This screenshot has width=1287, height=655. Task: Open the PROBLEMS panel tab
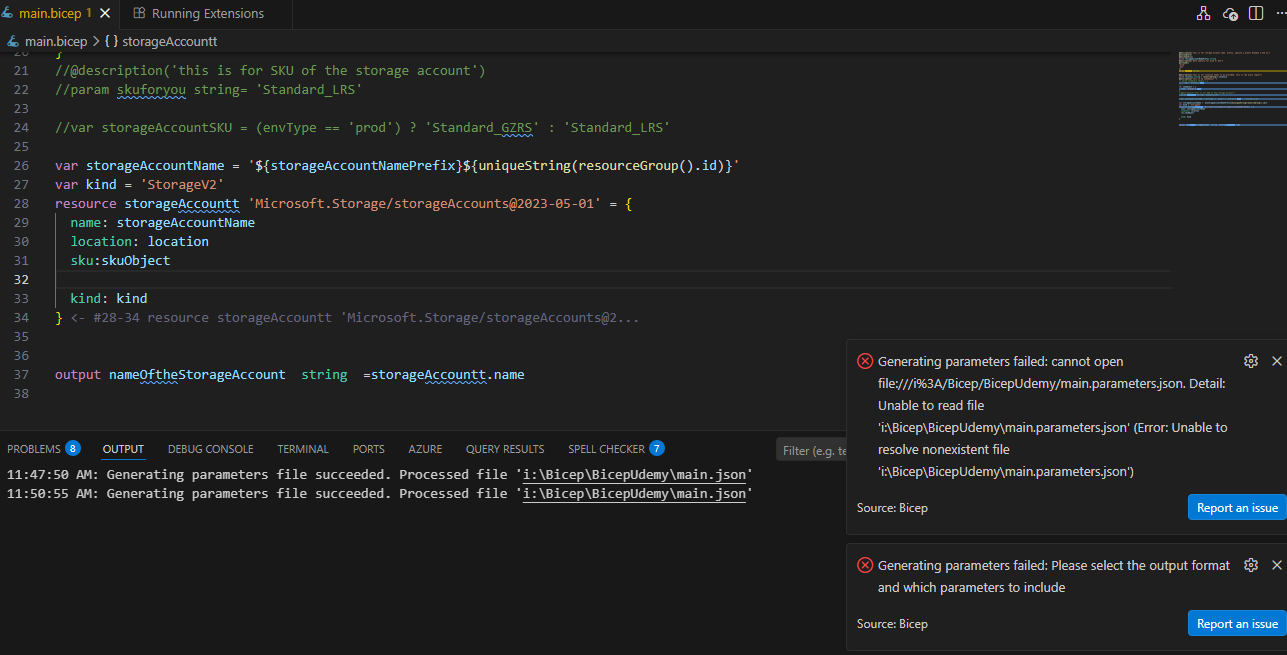[x=43, y=449]
